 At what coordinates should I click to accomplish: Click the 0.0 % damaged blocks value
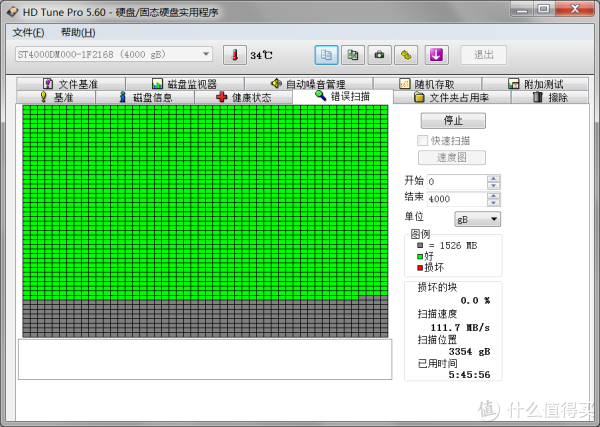(475, 300)
